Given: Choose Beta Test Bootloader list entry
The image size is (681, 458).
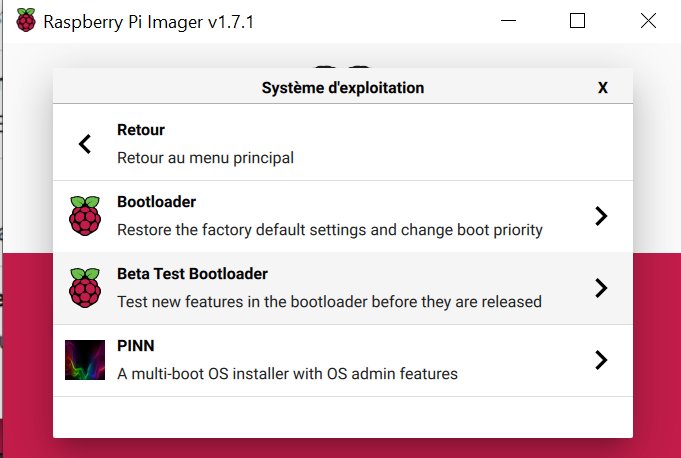Looking at the screenshot, I should pyautogui.click(x=343, y=288).
